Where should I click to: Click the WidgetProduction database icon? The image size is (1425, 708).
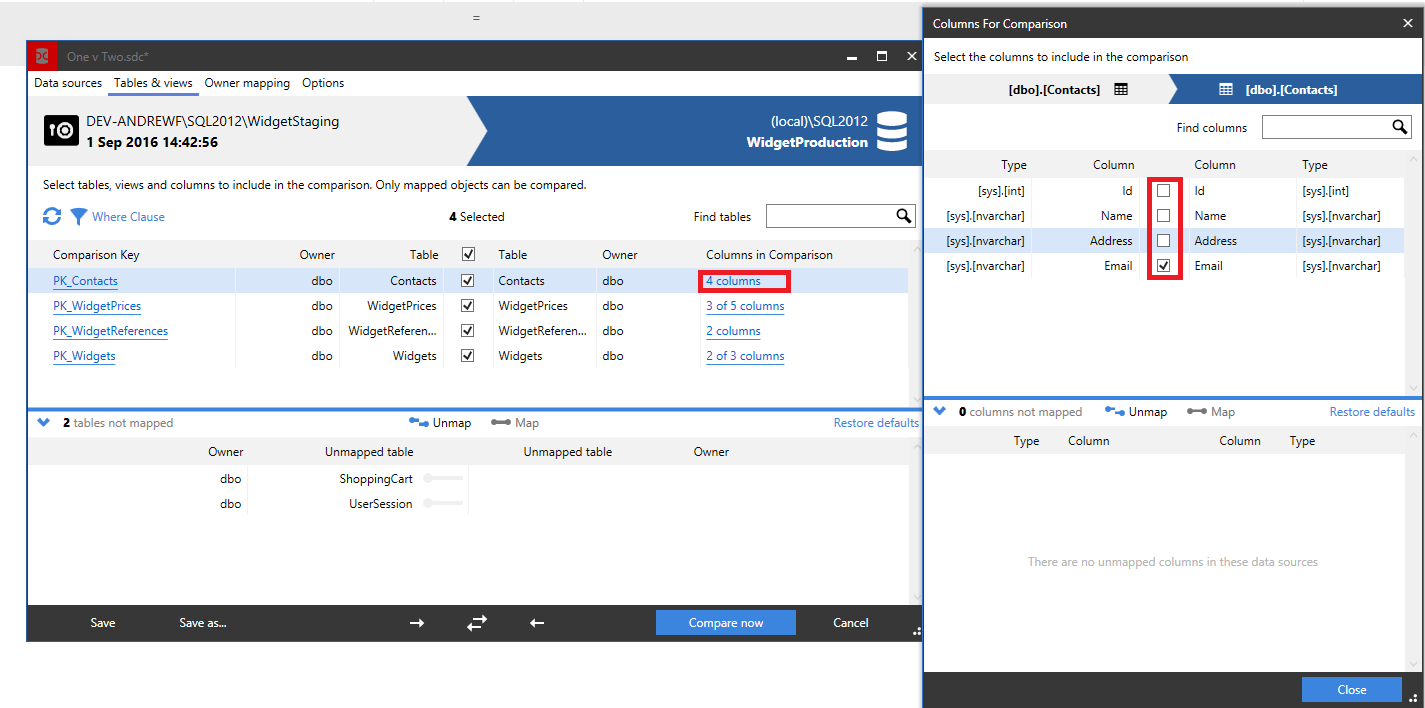pos(891,131)
